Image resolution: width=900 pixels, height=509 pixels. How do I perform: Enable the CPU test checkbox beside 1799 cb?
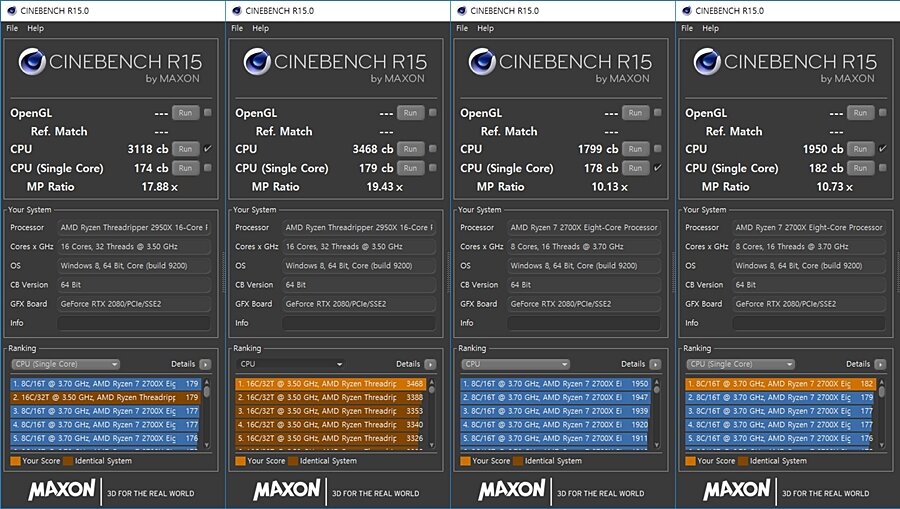(x=658, y=149)
